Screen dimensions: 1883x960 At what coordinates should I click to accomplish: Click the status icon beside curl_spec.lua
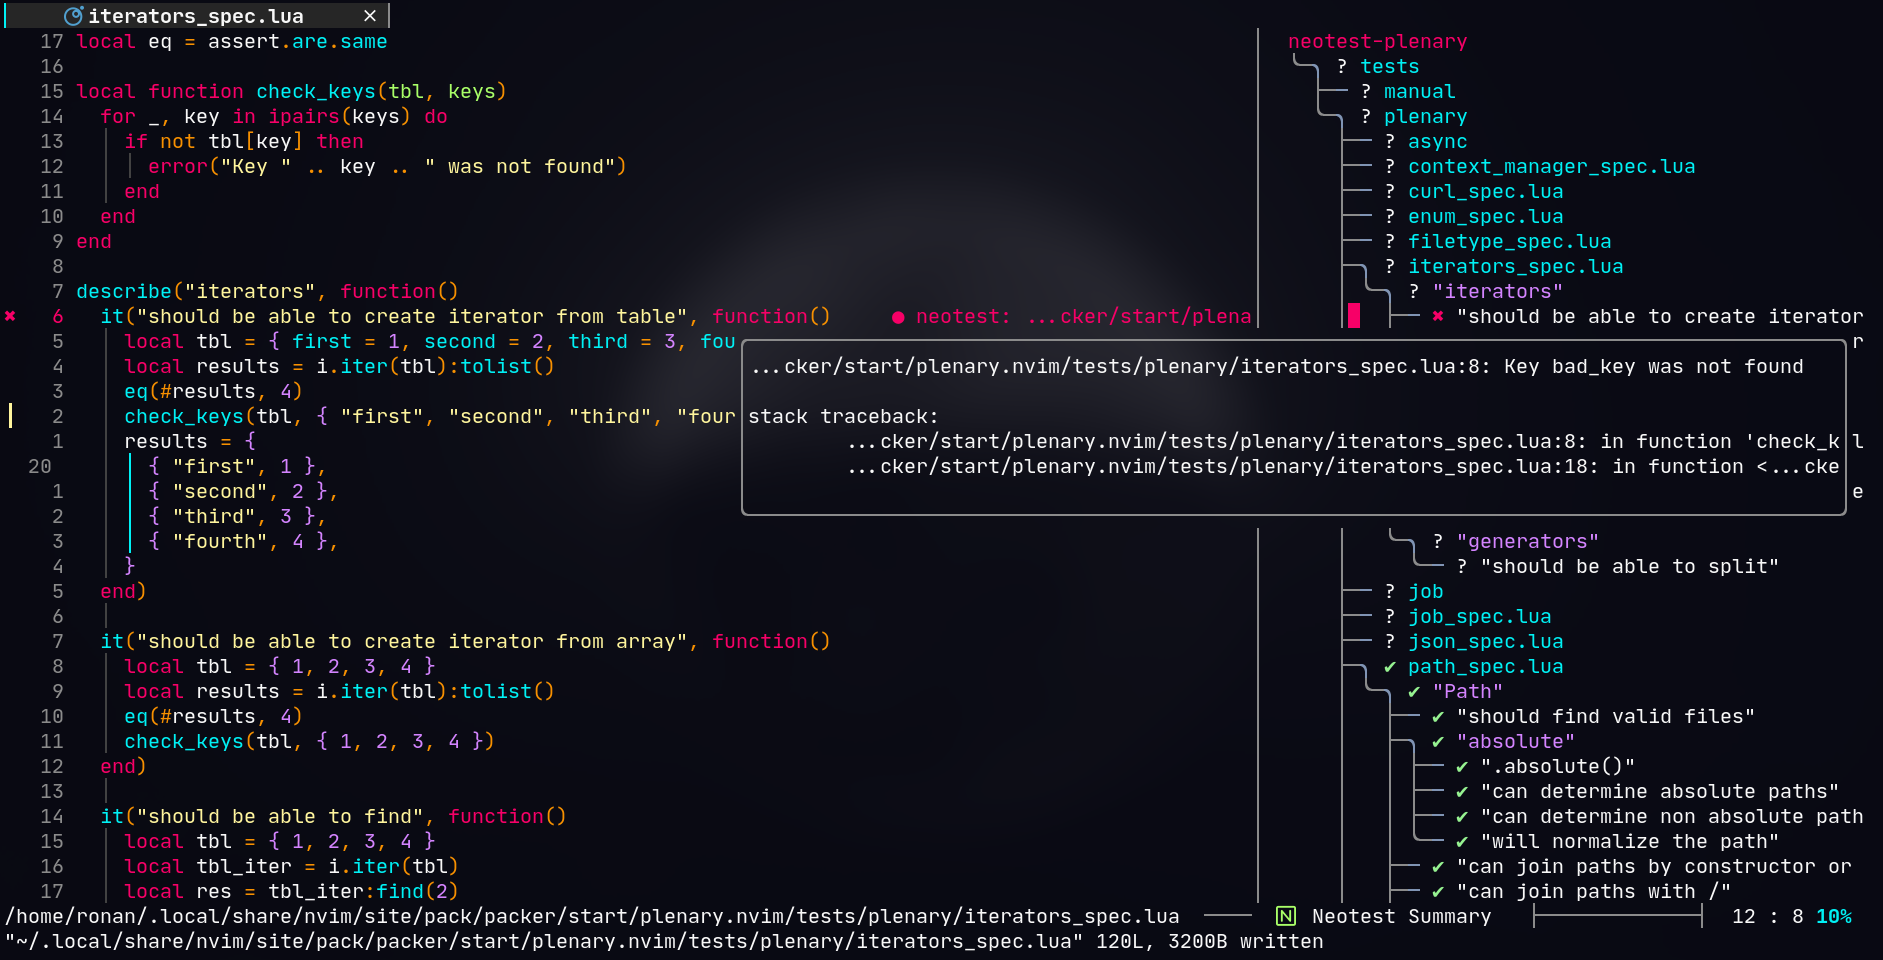[x=1390, y=191]
